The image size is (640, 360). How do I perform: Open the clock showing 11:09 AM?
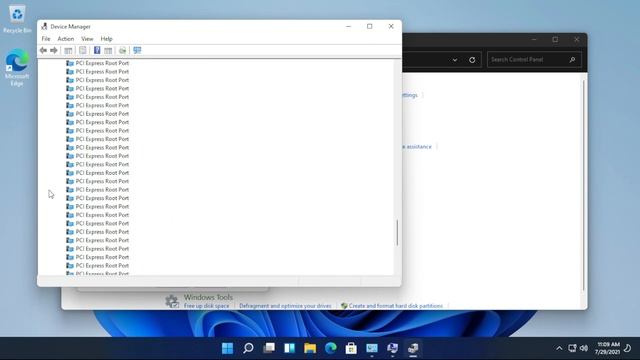(x=607, y=348)
